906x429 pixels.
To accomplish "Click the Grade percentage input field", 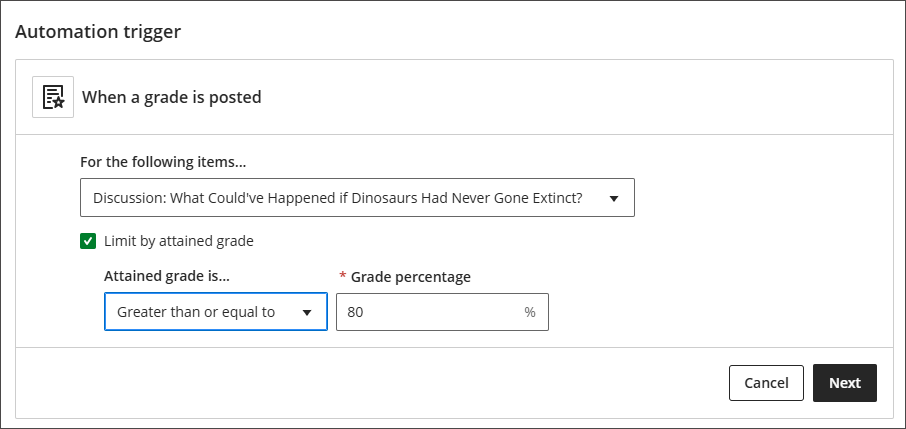I will tap(430, 312).
